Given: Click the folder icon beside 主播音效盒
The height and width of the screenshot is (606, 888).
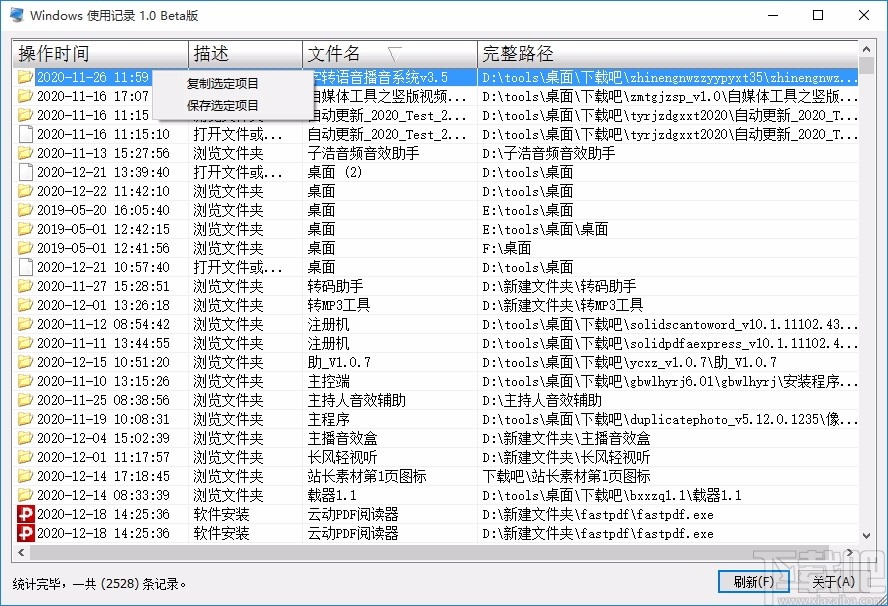Looking at the screenshot, I should [25, 438].
